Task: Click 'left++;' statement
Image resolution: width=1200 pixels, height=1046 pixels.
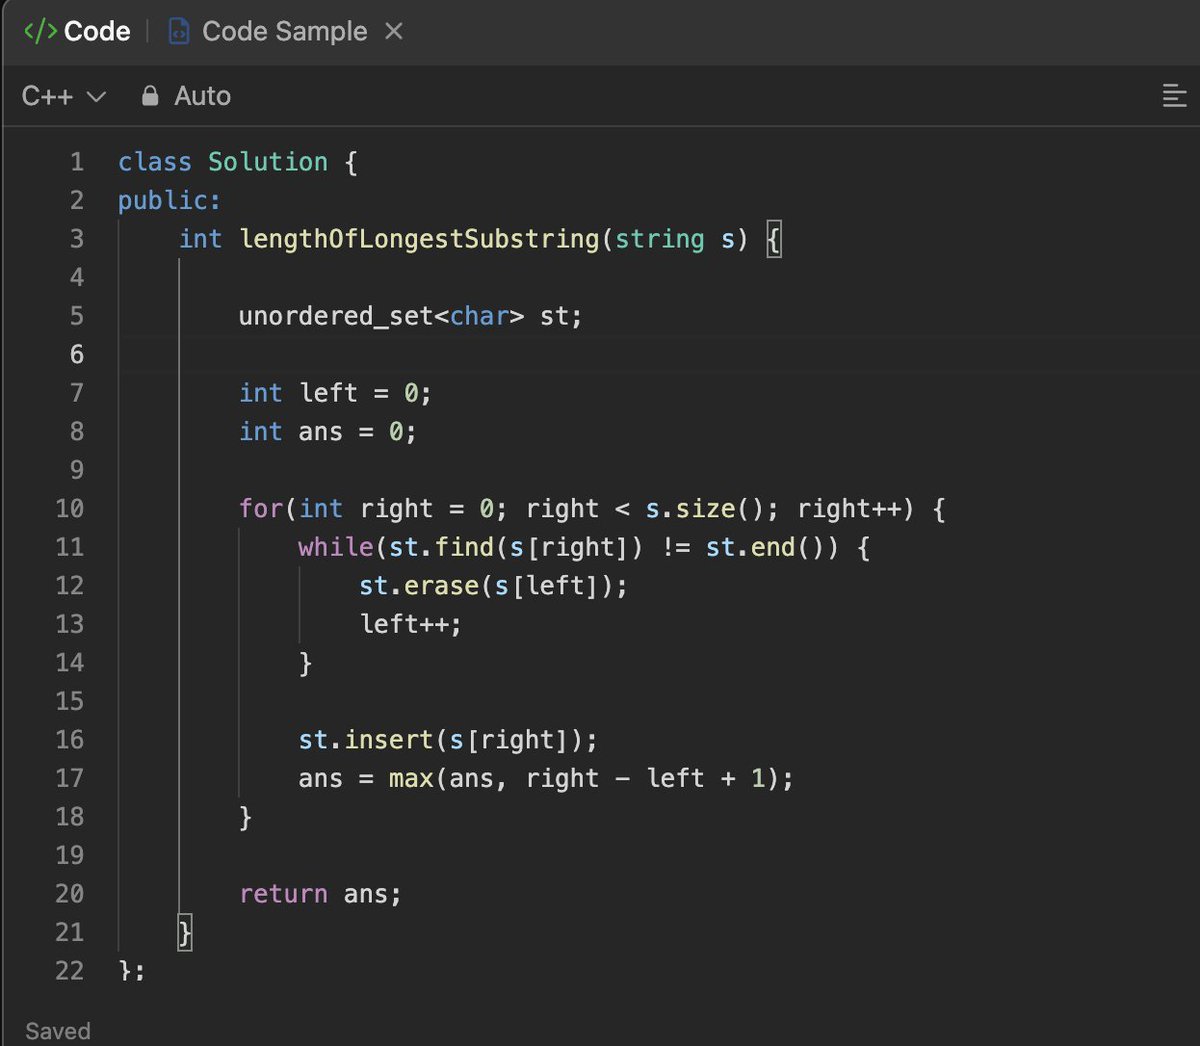Action: coord(410,624)
